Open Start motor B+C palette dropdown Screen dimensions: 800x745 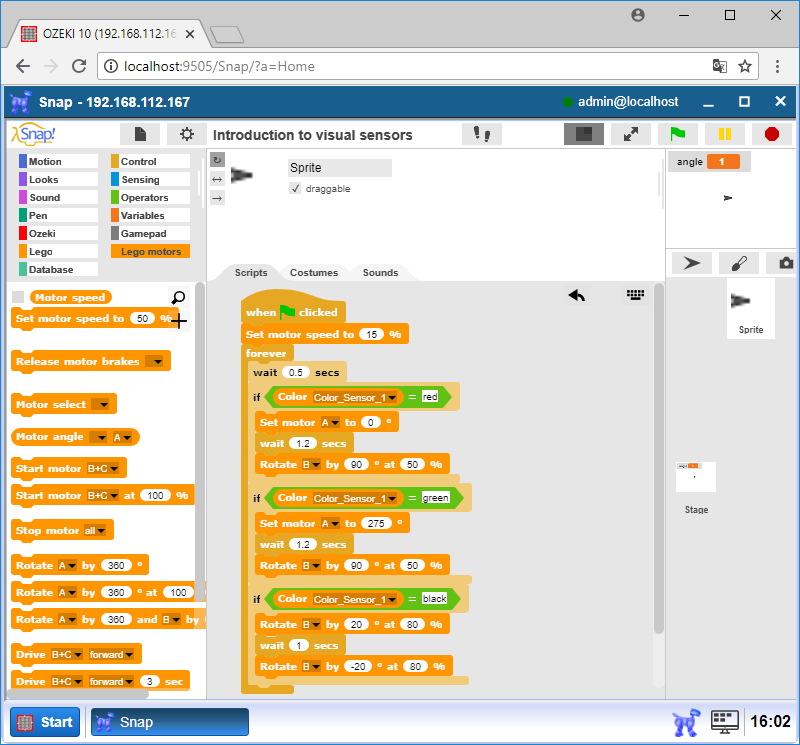click(x=103, y=468)
